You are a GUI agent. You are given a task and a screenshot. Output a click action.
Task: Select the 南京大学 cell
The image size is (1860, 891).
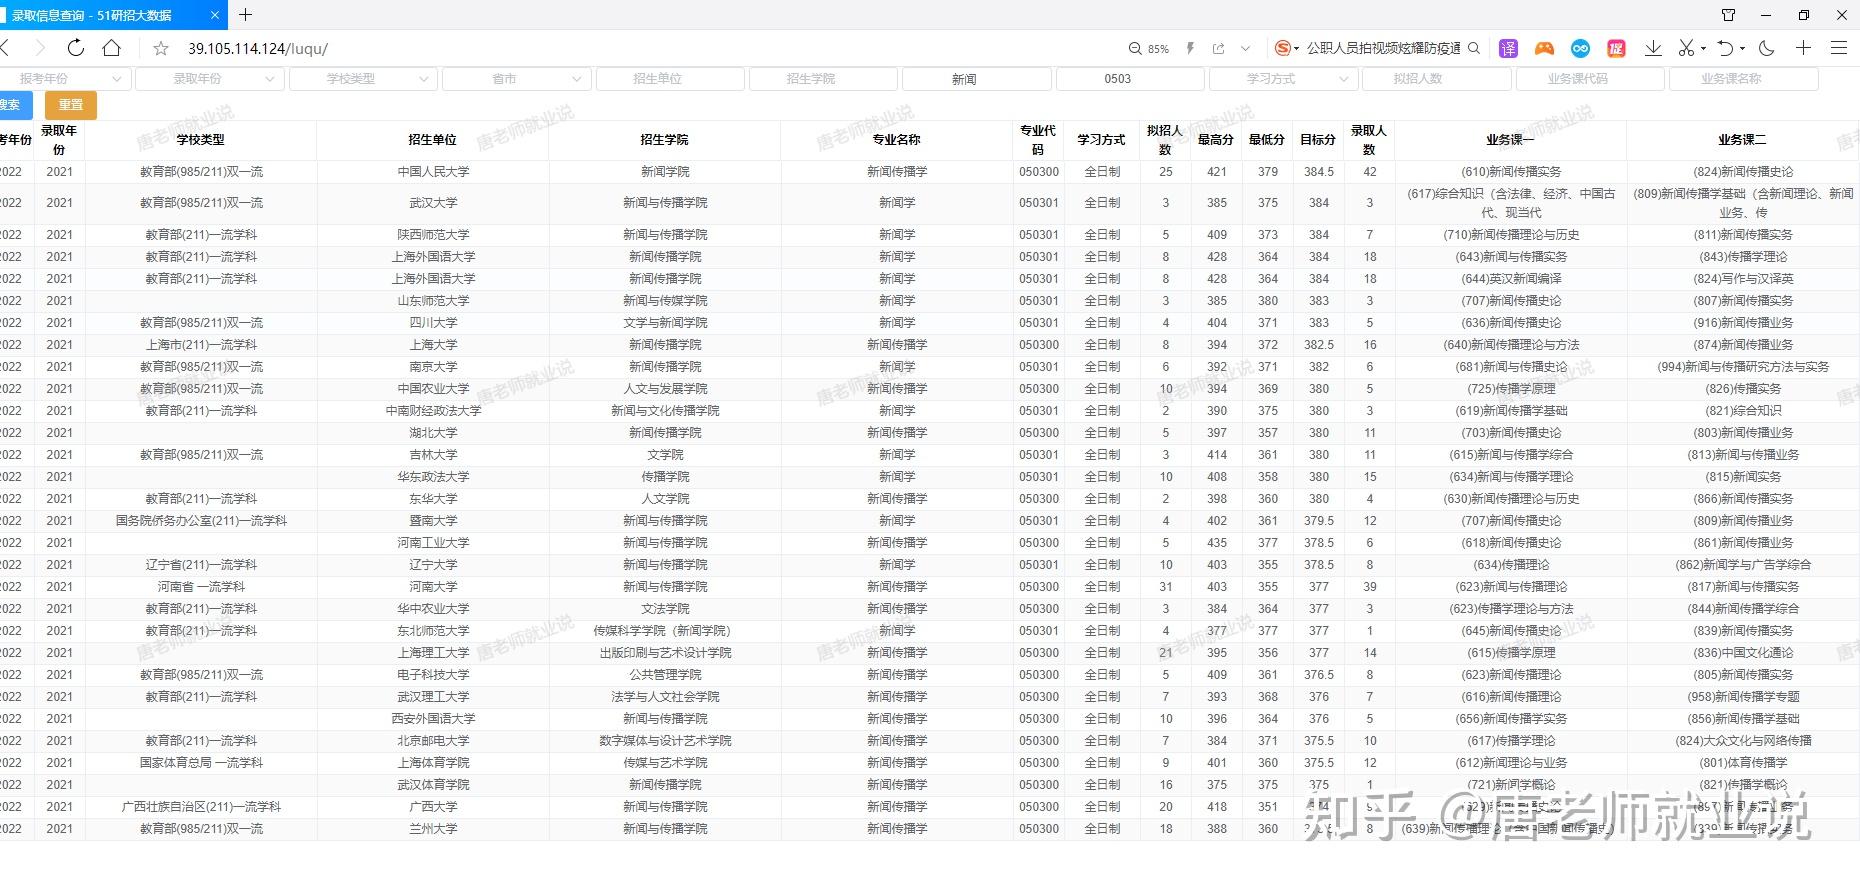(433, 367)
